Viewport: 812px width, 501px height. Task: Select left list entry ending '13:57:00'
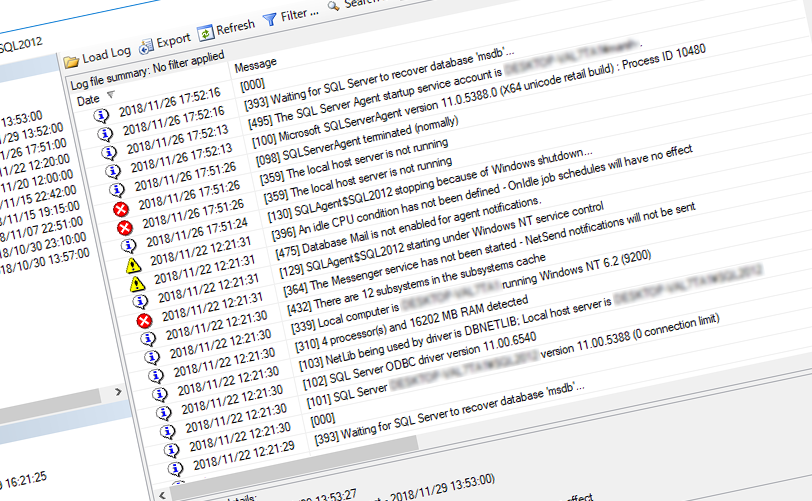click(x=44, y=262)
